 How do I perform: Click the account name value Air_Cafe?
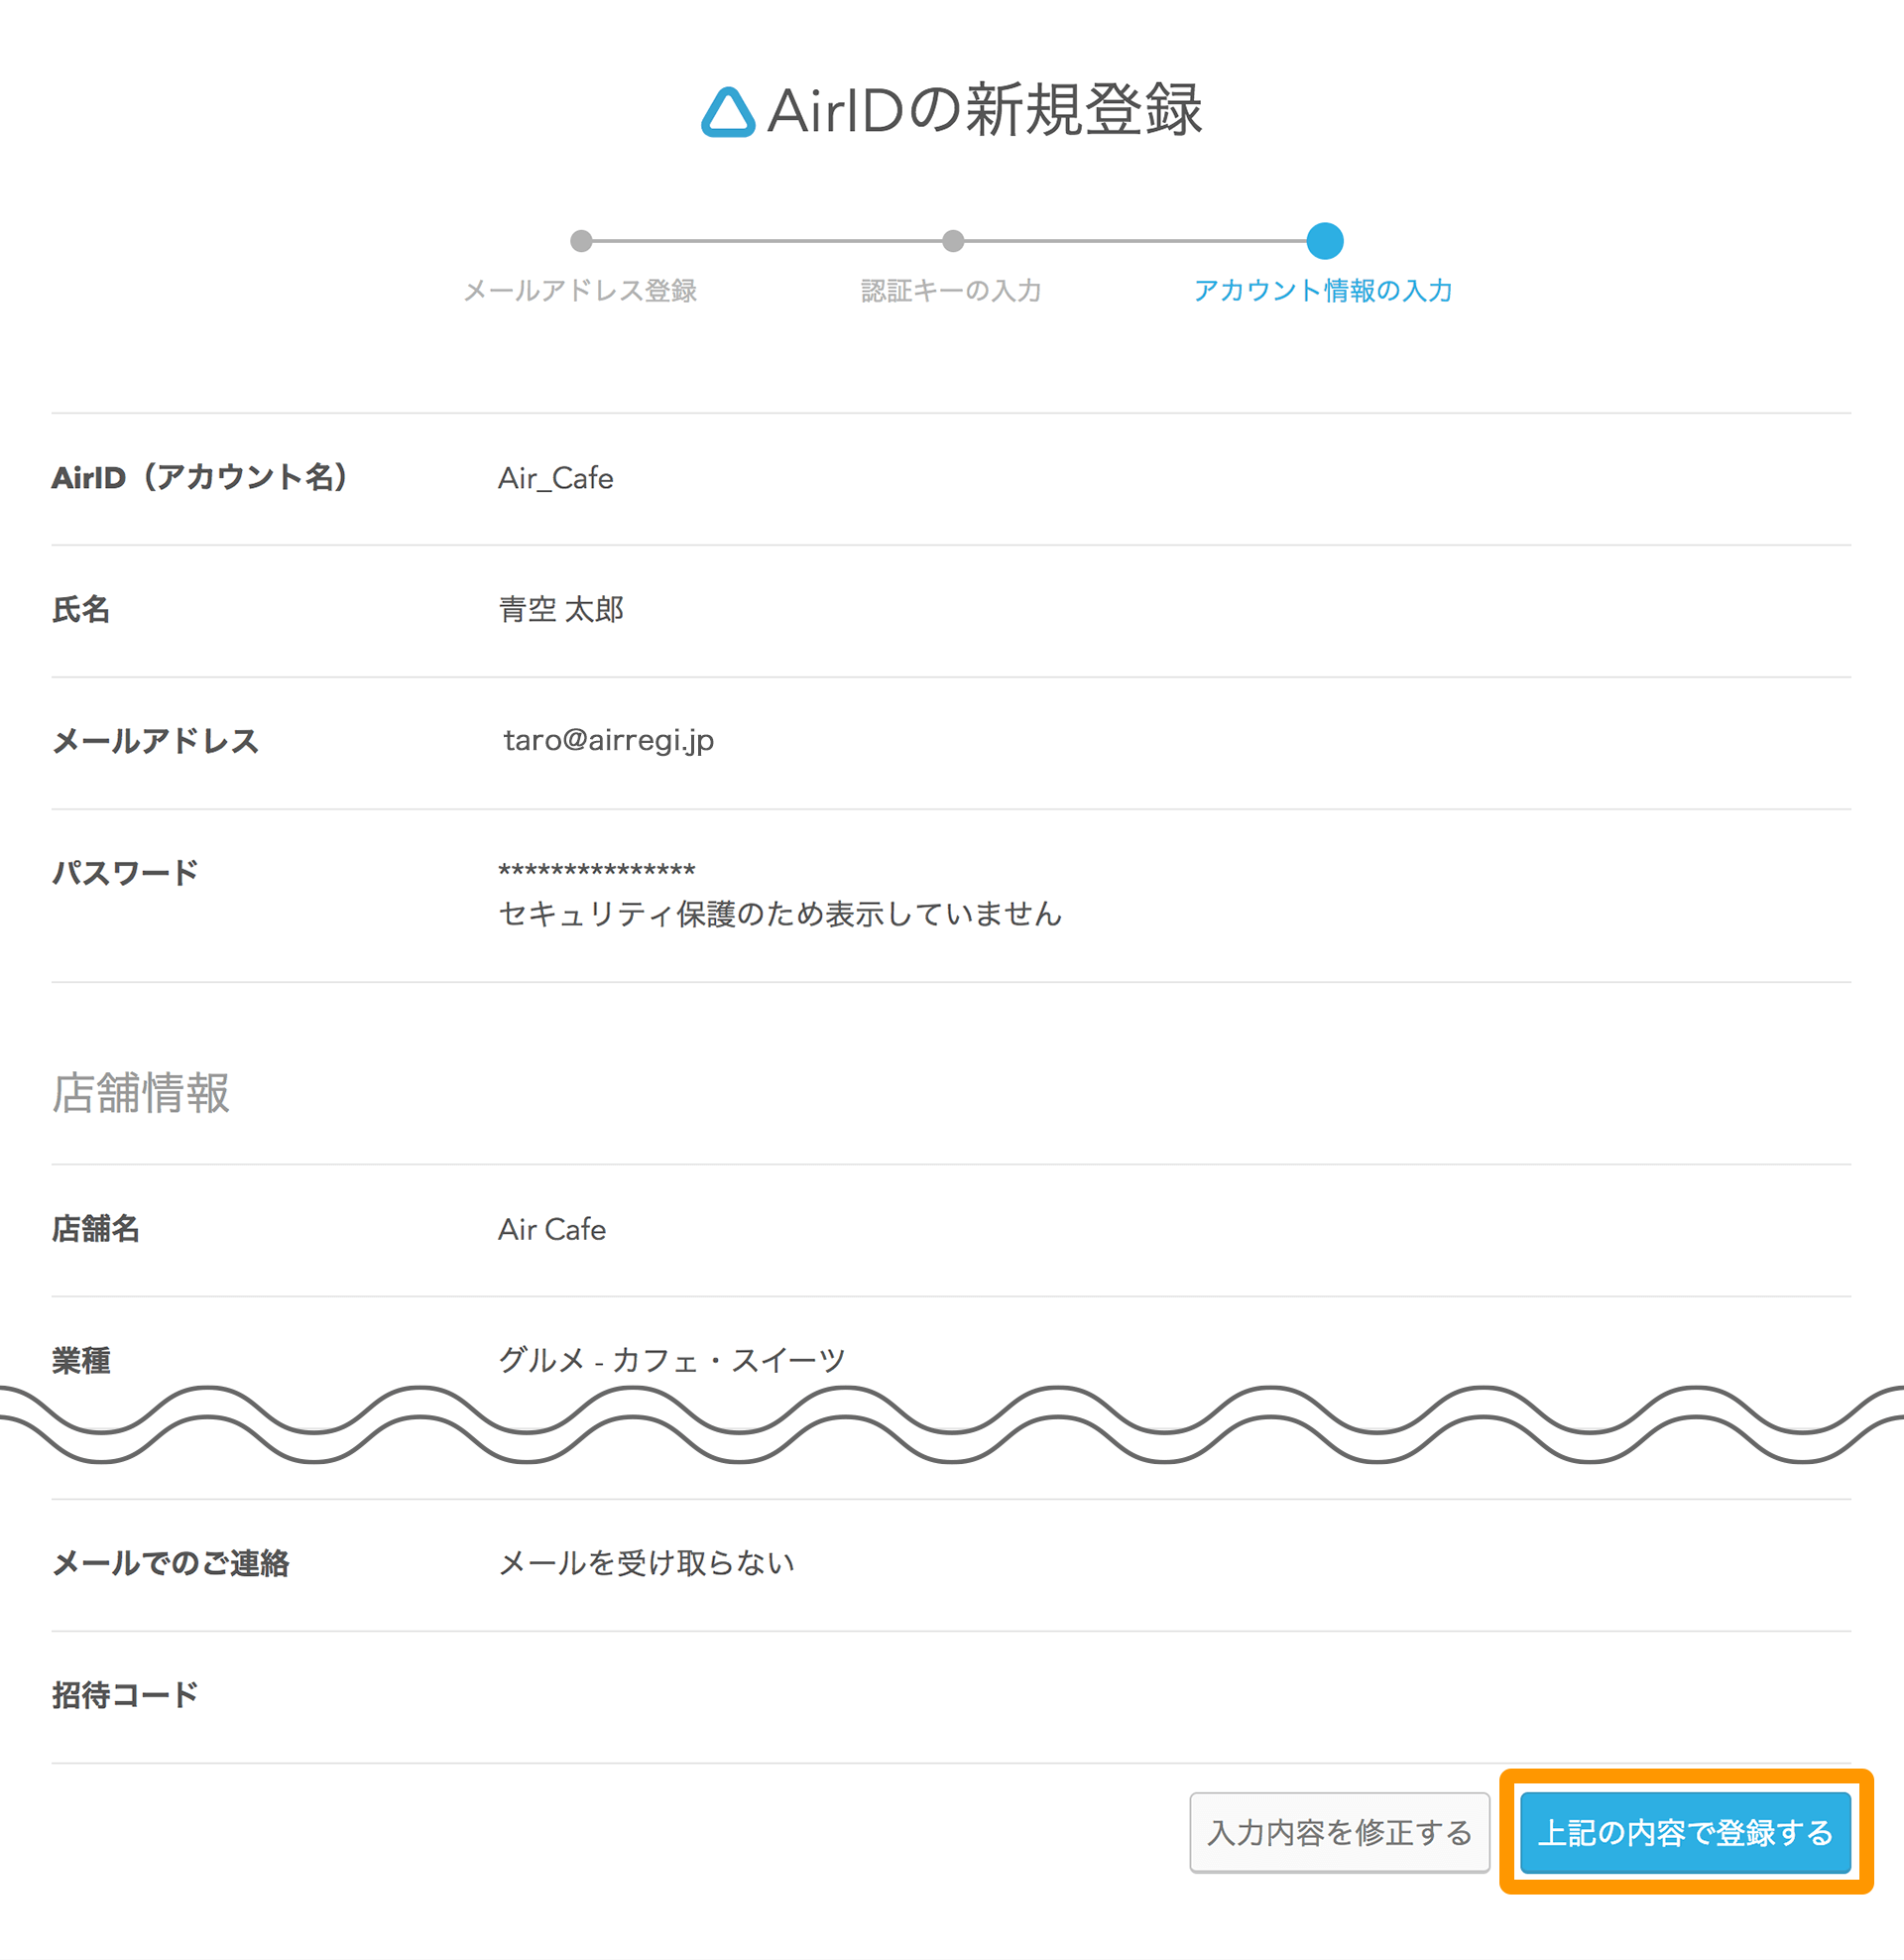[556, 478]
